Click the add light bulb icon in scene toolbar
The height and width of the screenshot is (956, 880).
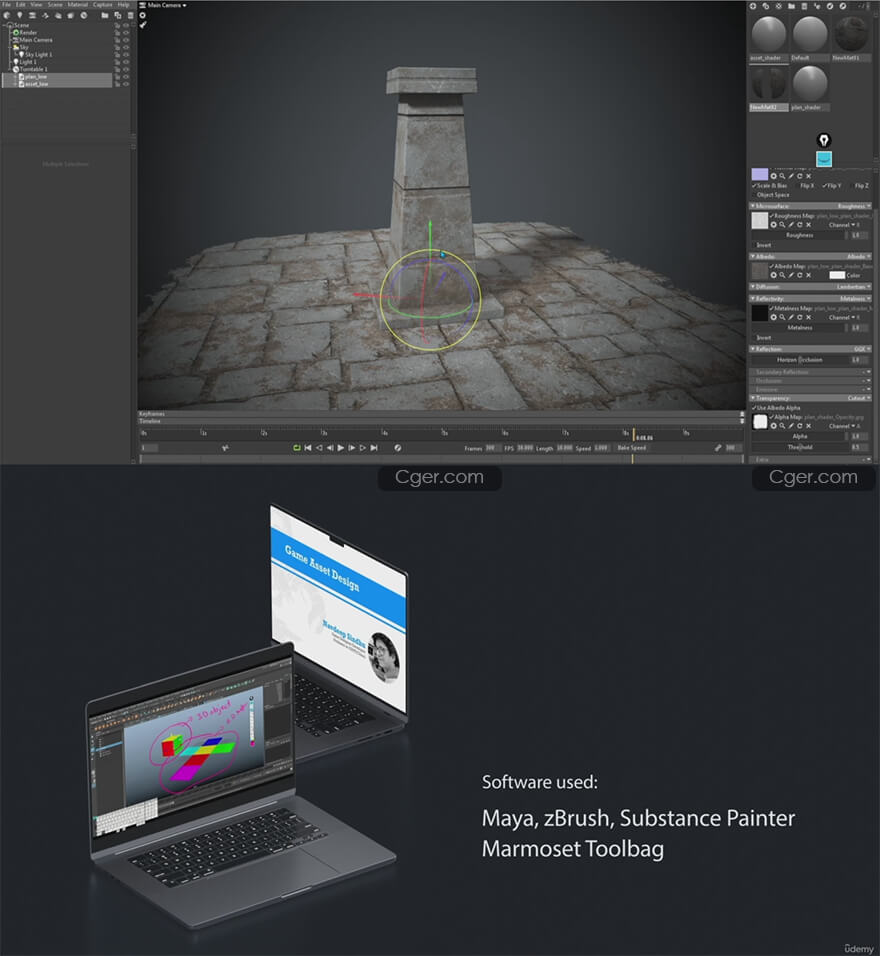[20, 15]
